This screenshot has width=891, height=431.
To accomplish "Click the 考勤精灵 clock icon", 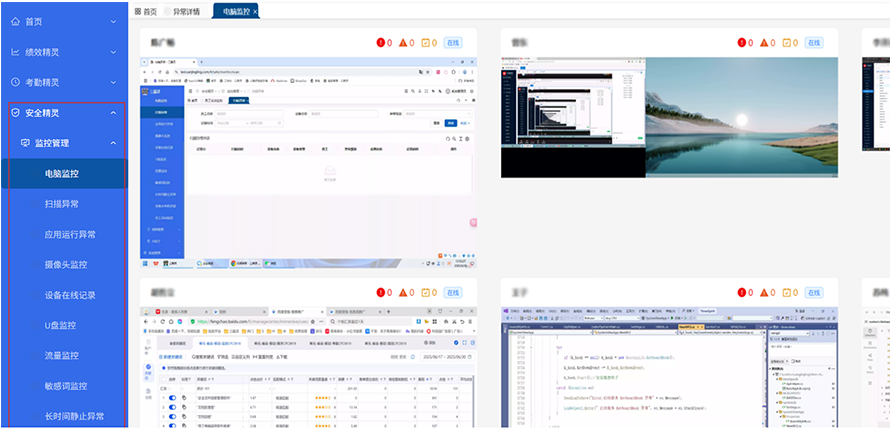I will point(15,82).
